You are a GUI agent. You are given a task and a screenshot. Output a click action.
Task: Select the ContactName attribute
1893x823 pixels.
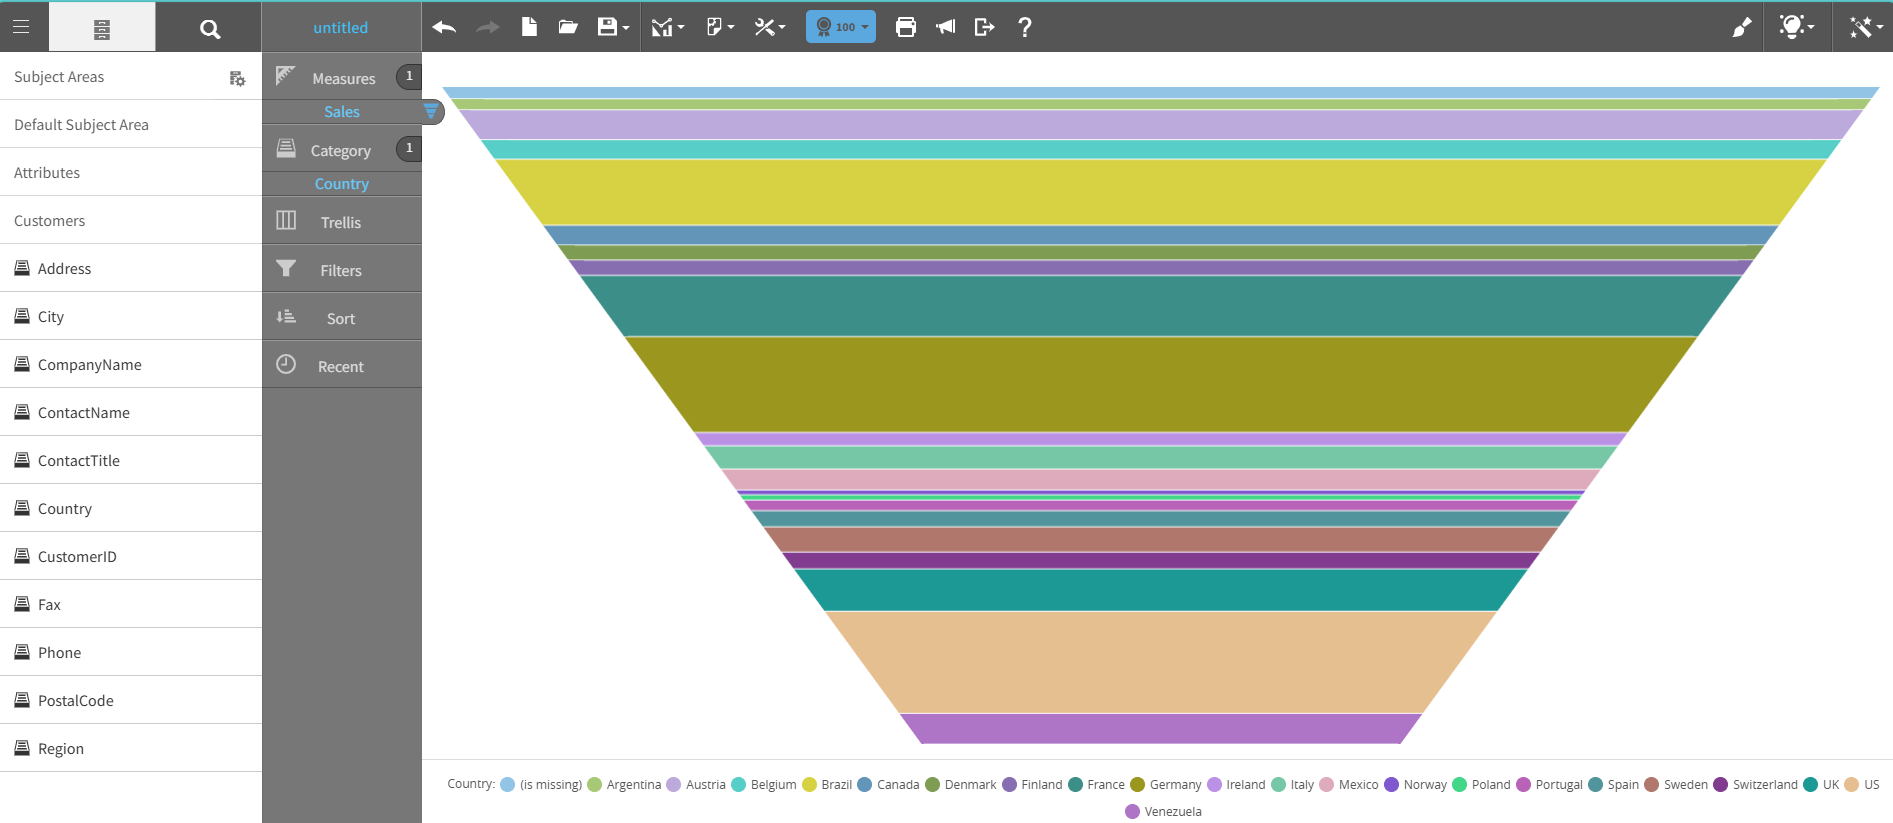(131, 413)
